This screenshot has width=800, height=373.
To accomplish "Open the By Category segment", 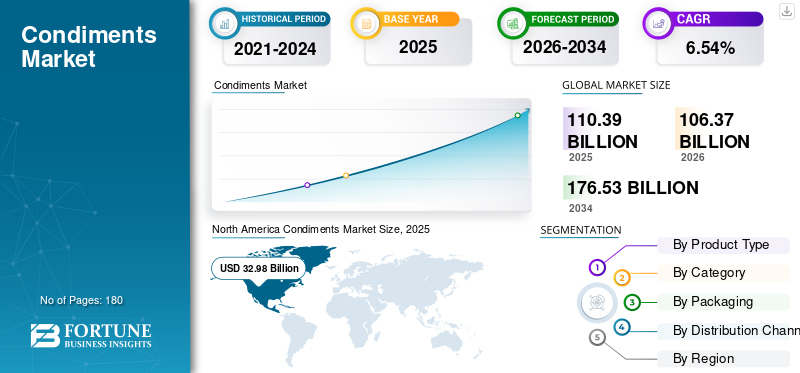I will (723, 273).
